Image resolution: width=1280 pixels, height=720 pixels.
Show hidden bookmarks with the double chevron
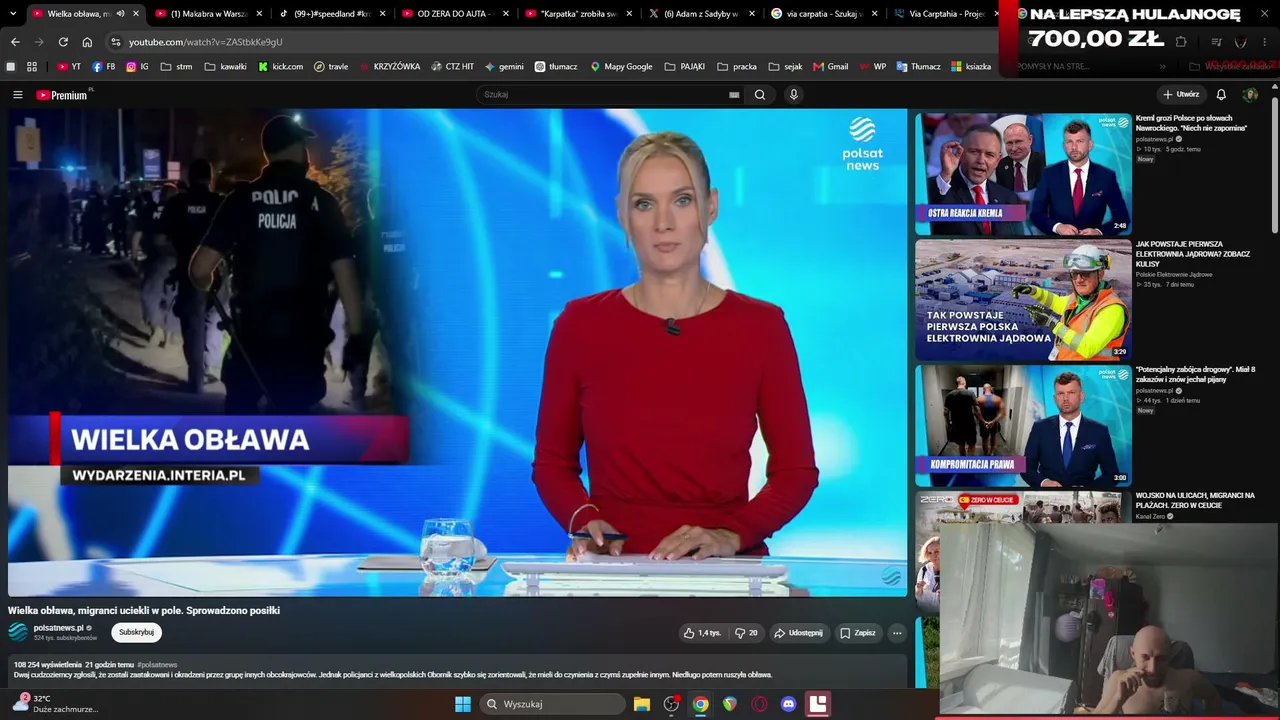tap(1162, 67)
